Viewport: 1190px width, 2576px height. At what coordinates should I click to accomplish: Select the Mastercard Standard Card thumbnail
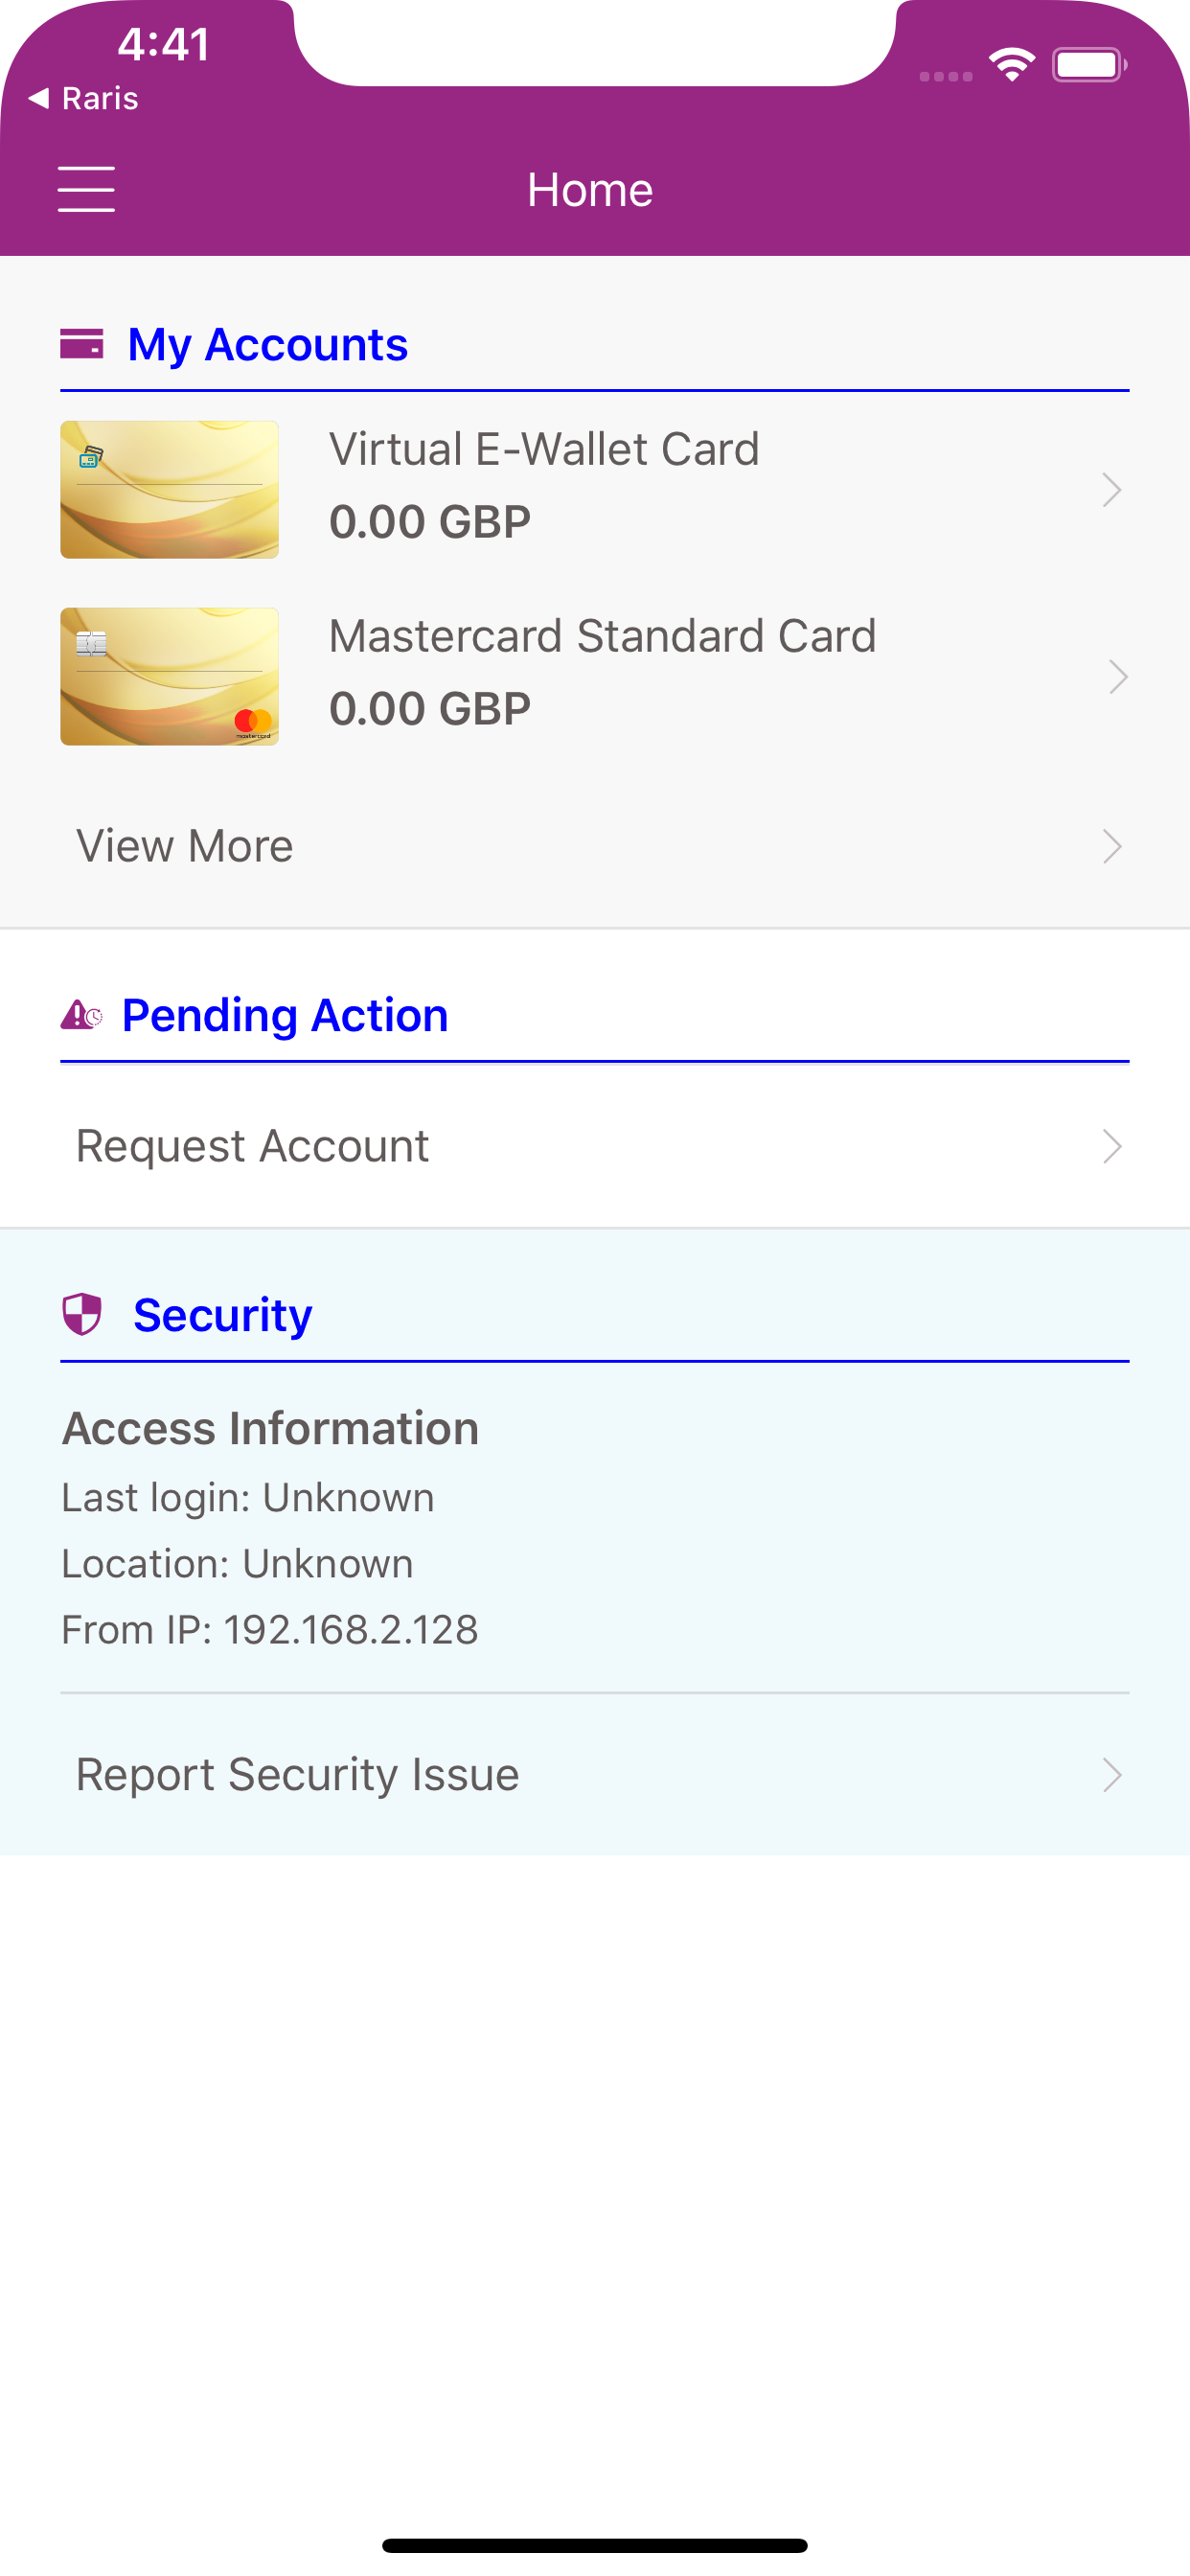(169, 676)
